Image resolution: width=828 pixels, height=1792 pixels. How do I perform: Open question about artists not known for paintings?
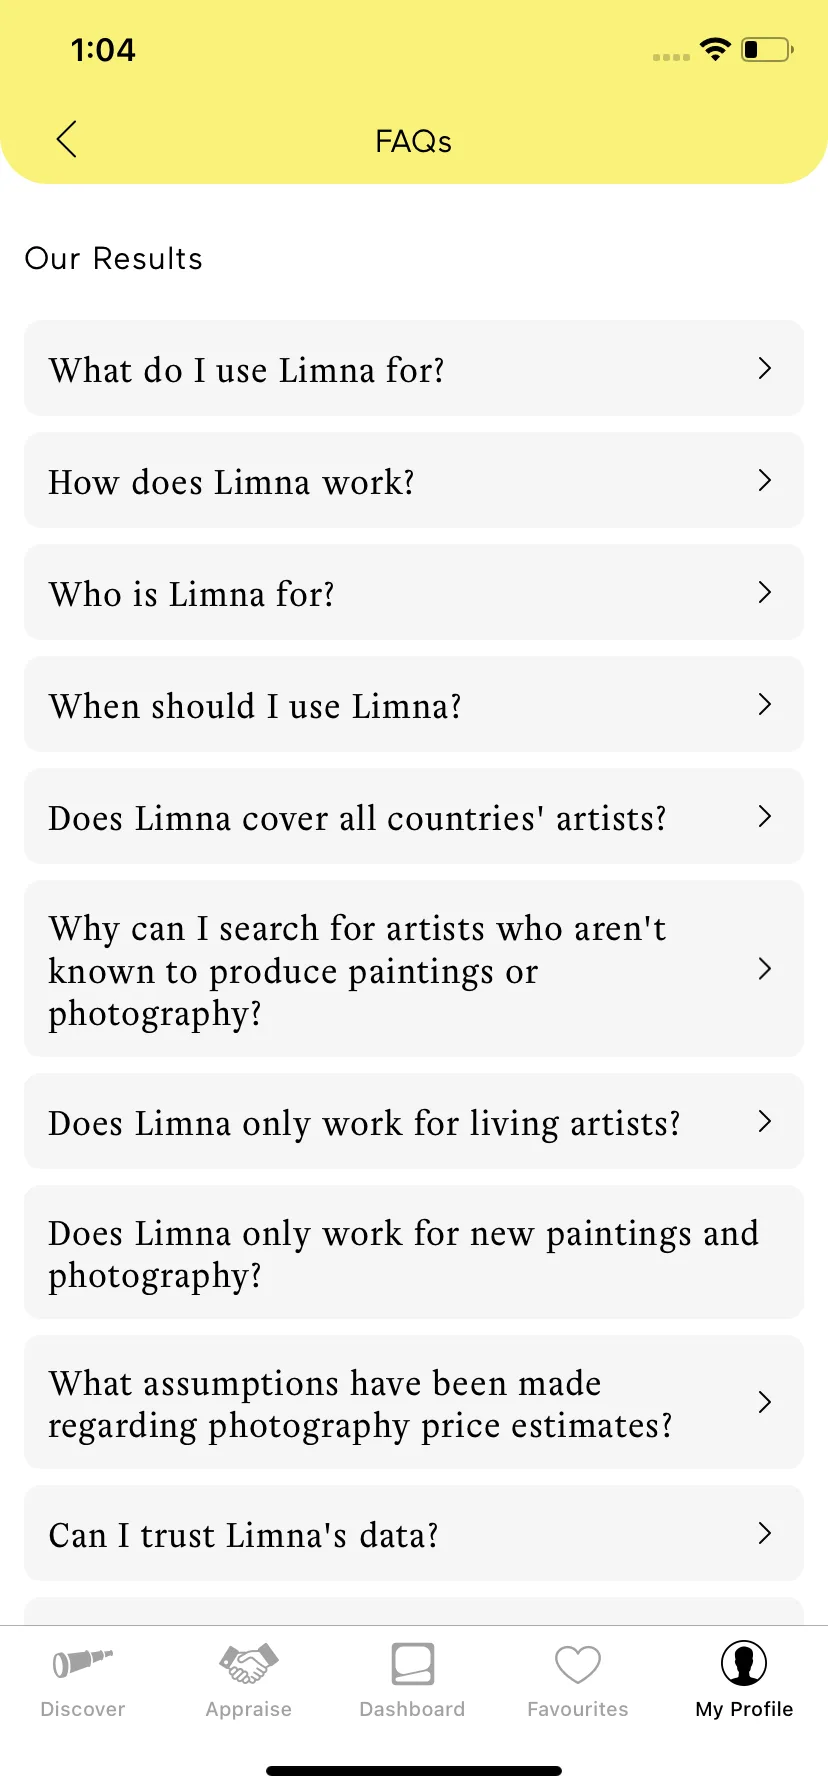[414, 968]
